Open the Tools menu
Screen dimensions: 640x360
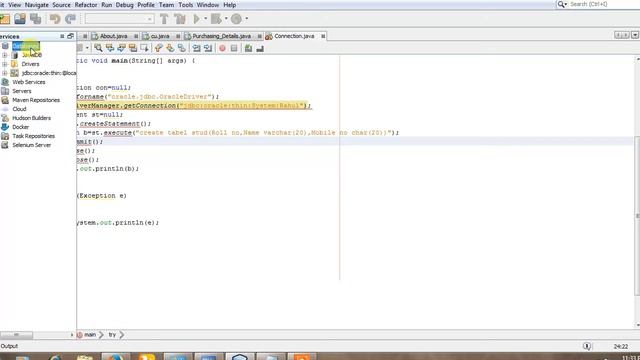(185, 5)
